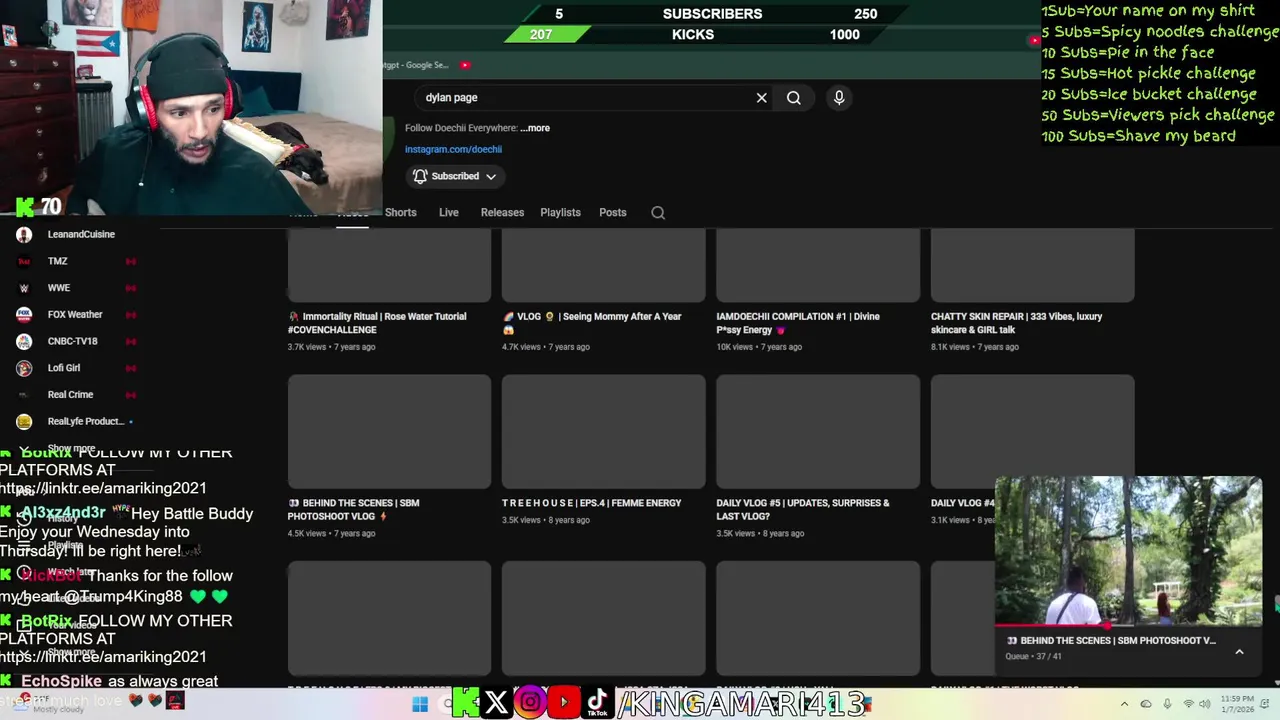
Task: Click the Real Crime avatar icon
Action: (x=24, y=394)
